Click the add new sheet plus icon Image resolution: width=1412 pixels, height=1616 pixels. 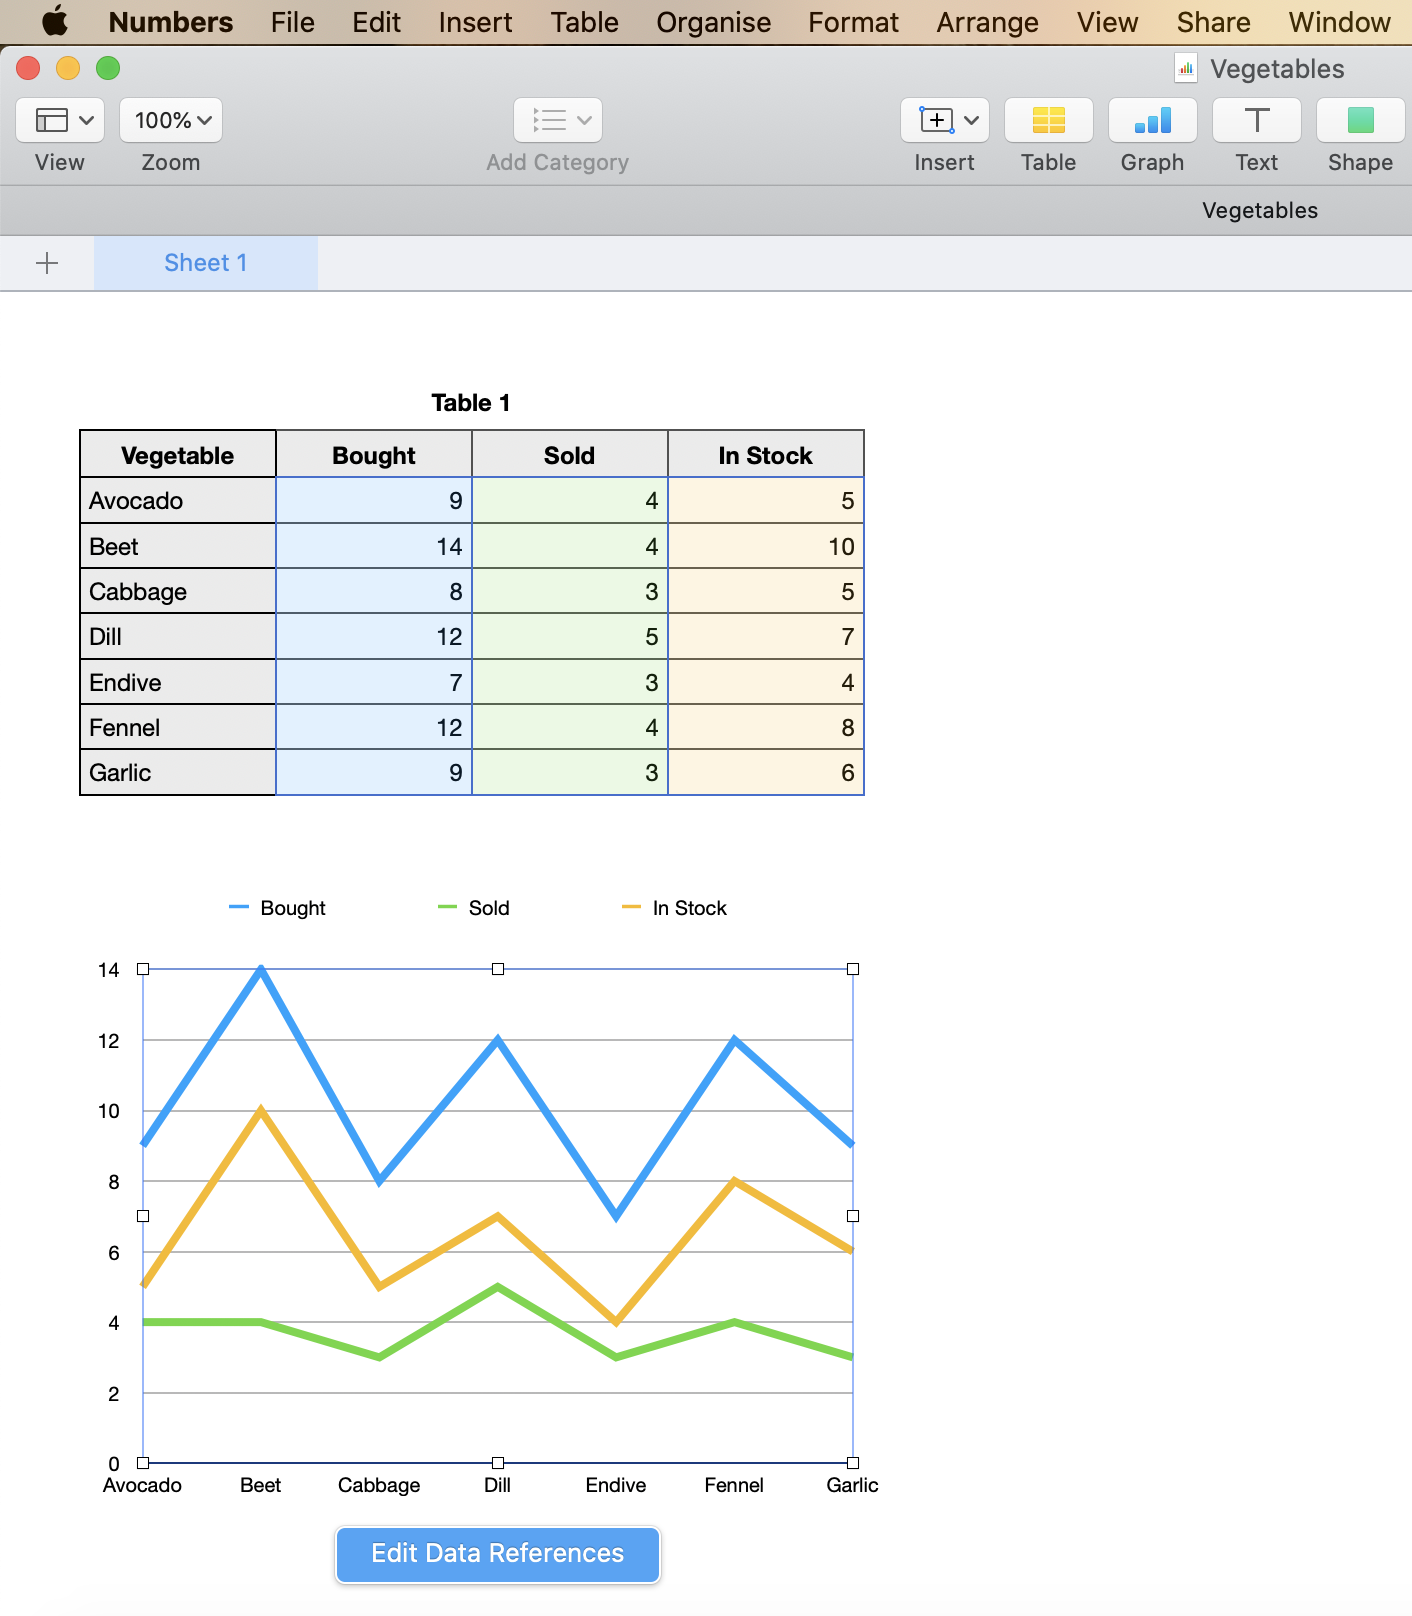coord(47,263)
